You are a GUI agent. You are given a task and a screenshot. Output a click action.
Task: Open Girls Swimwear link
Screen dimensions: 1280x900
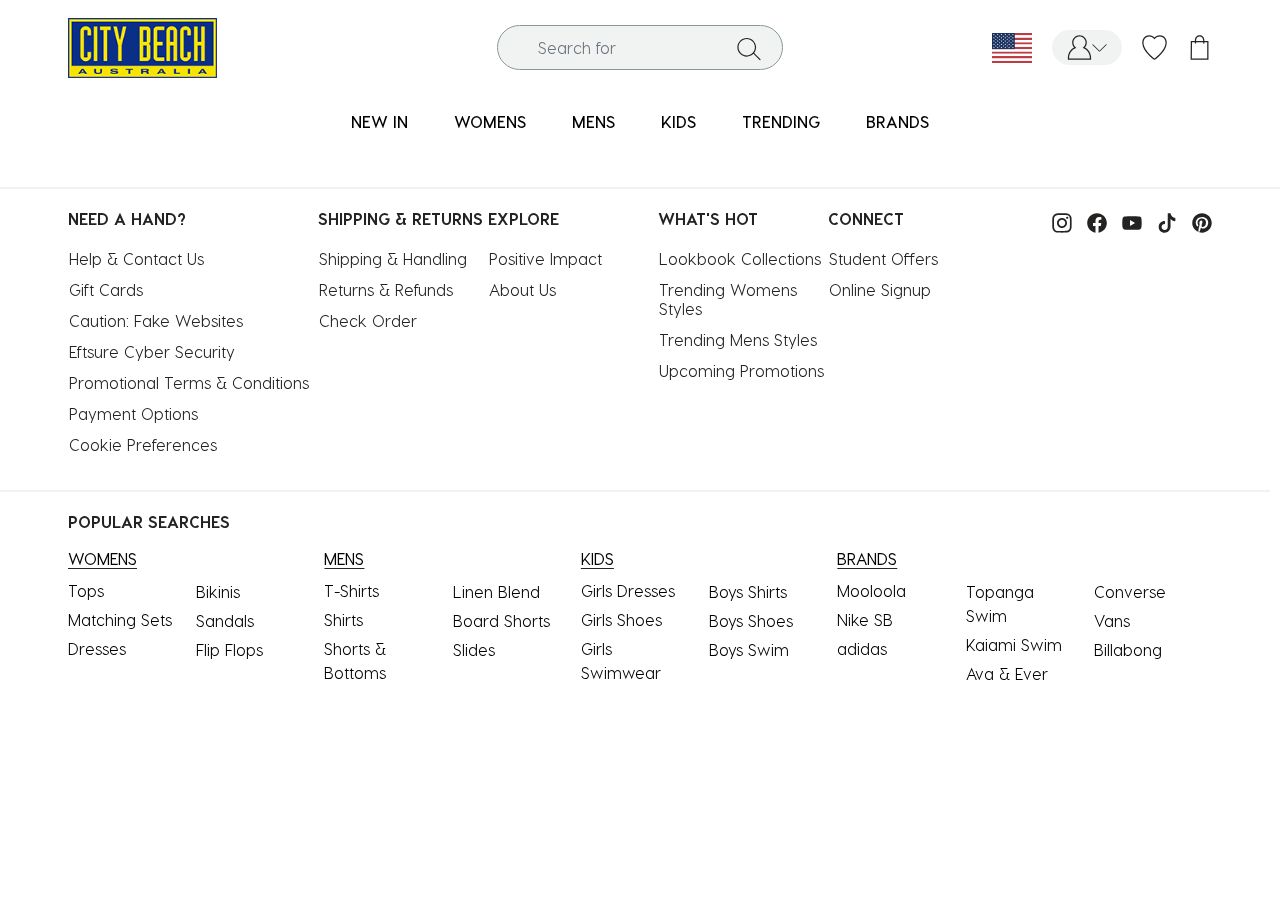click(621, 661)
